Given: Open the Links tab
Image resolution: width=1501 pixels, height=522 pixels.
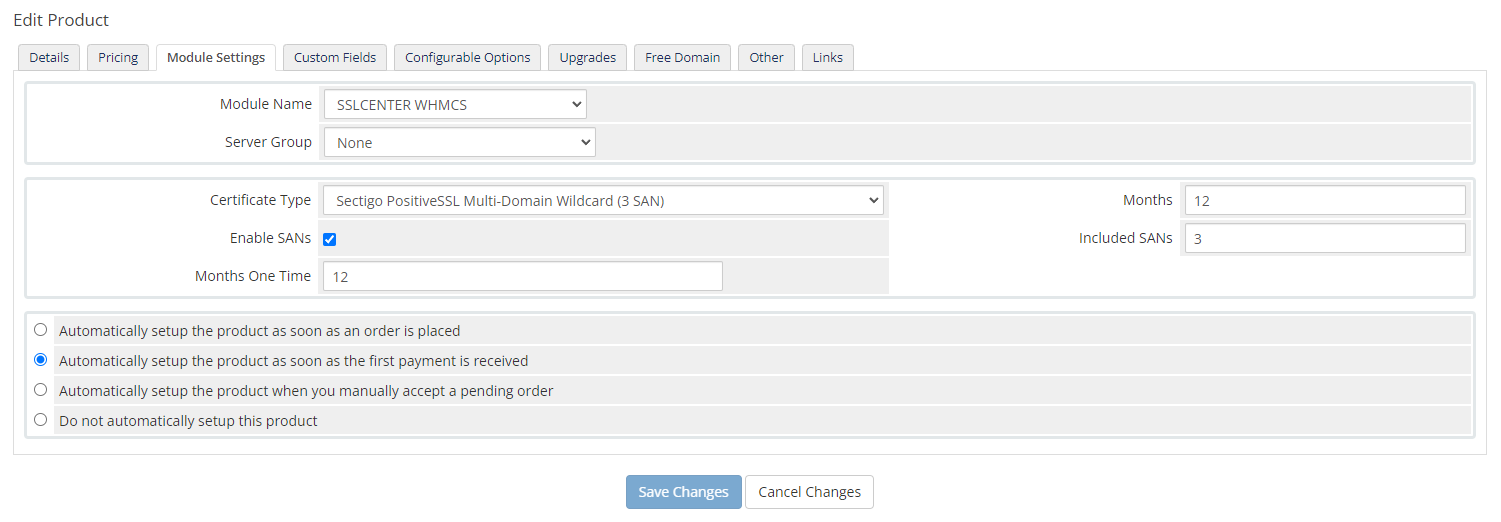Looking at the screenshot, I should point(828,57).
